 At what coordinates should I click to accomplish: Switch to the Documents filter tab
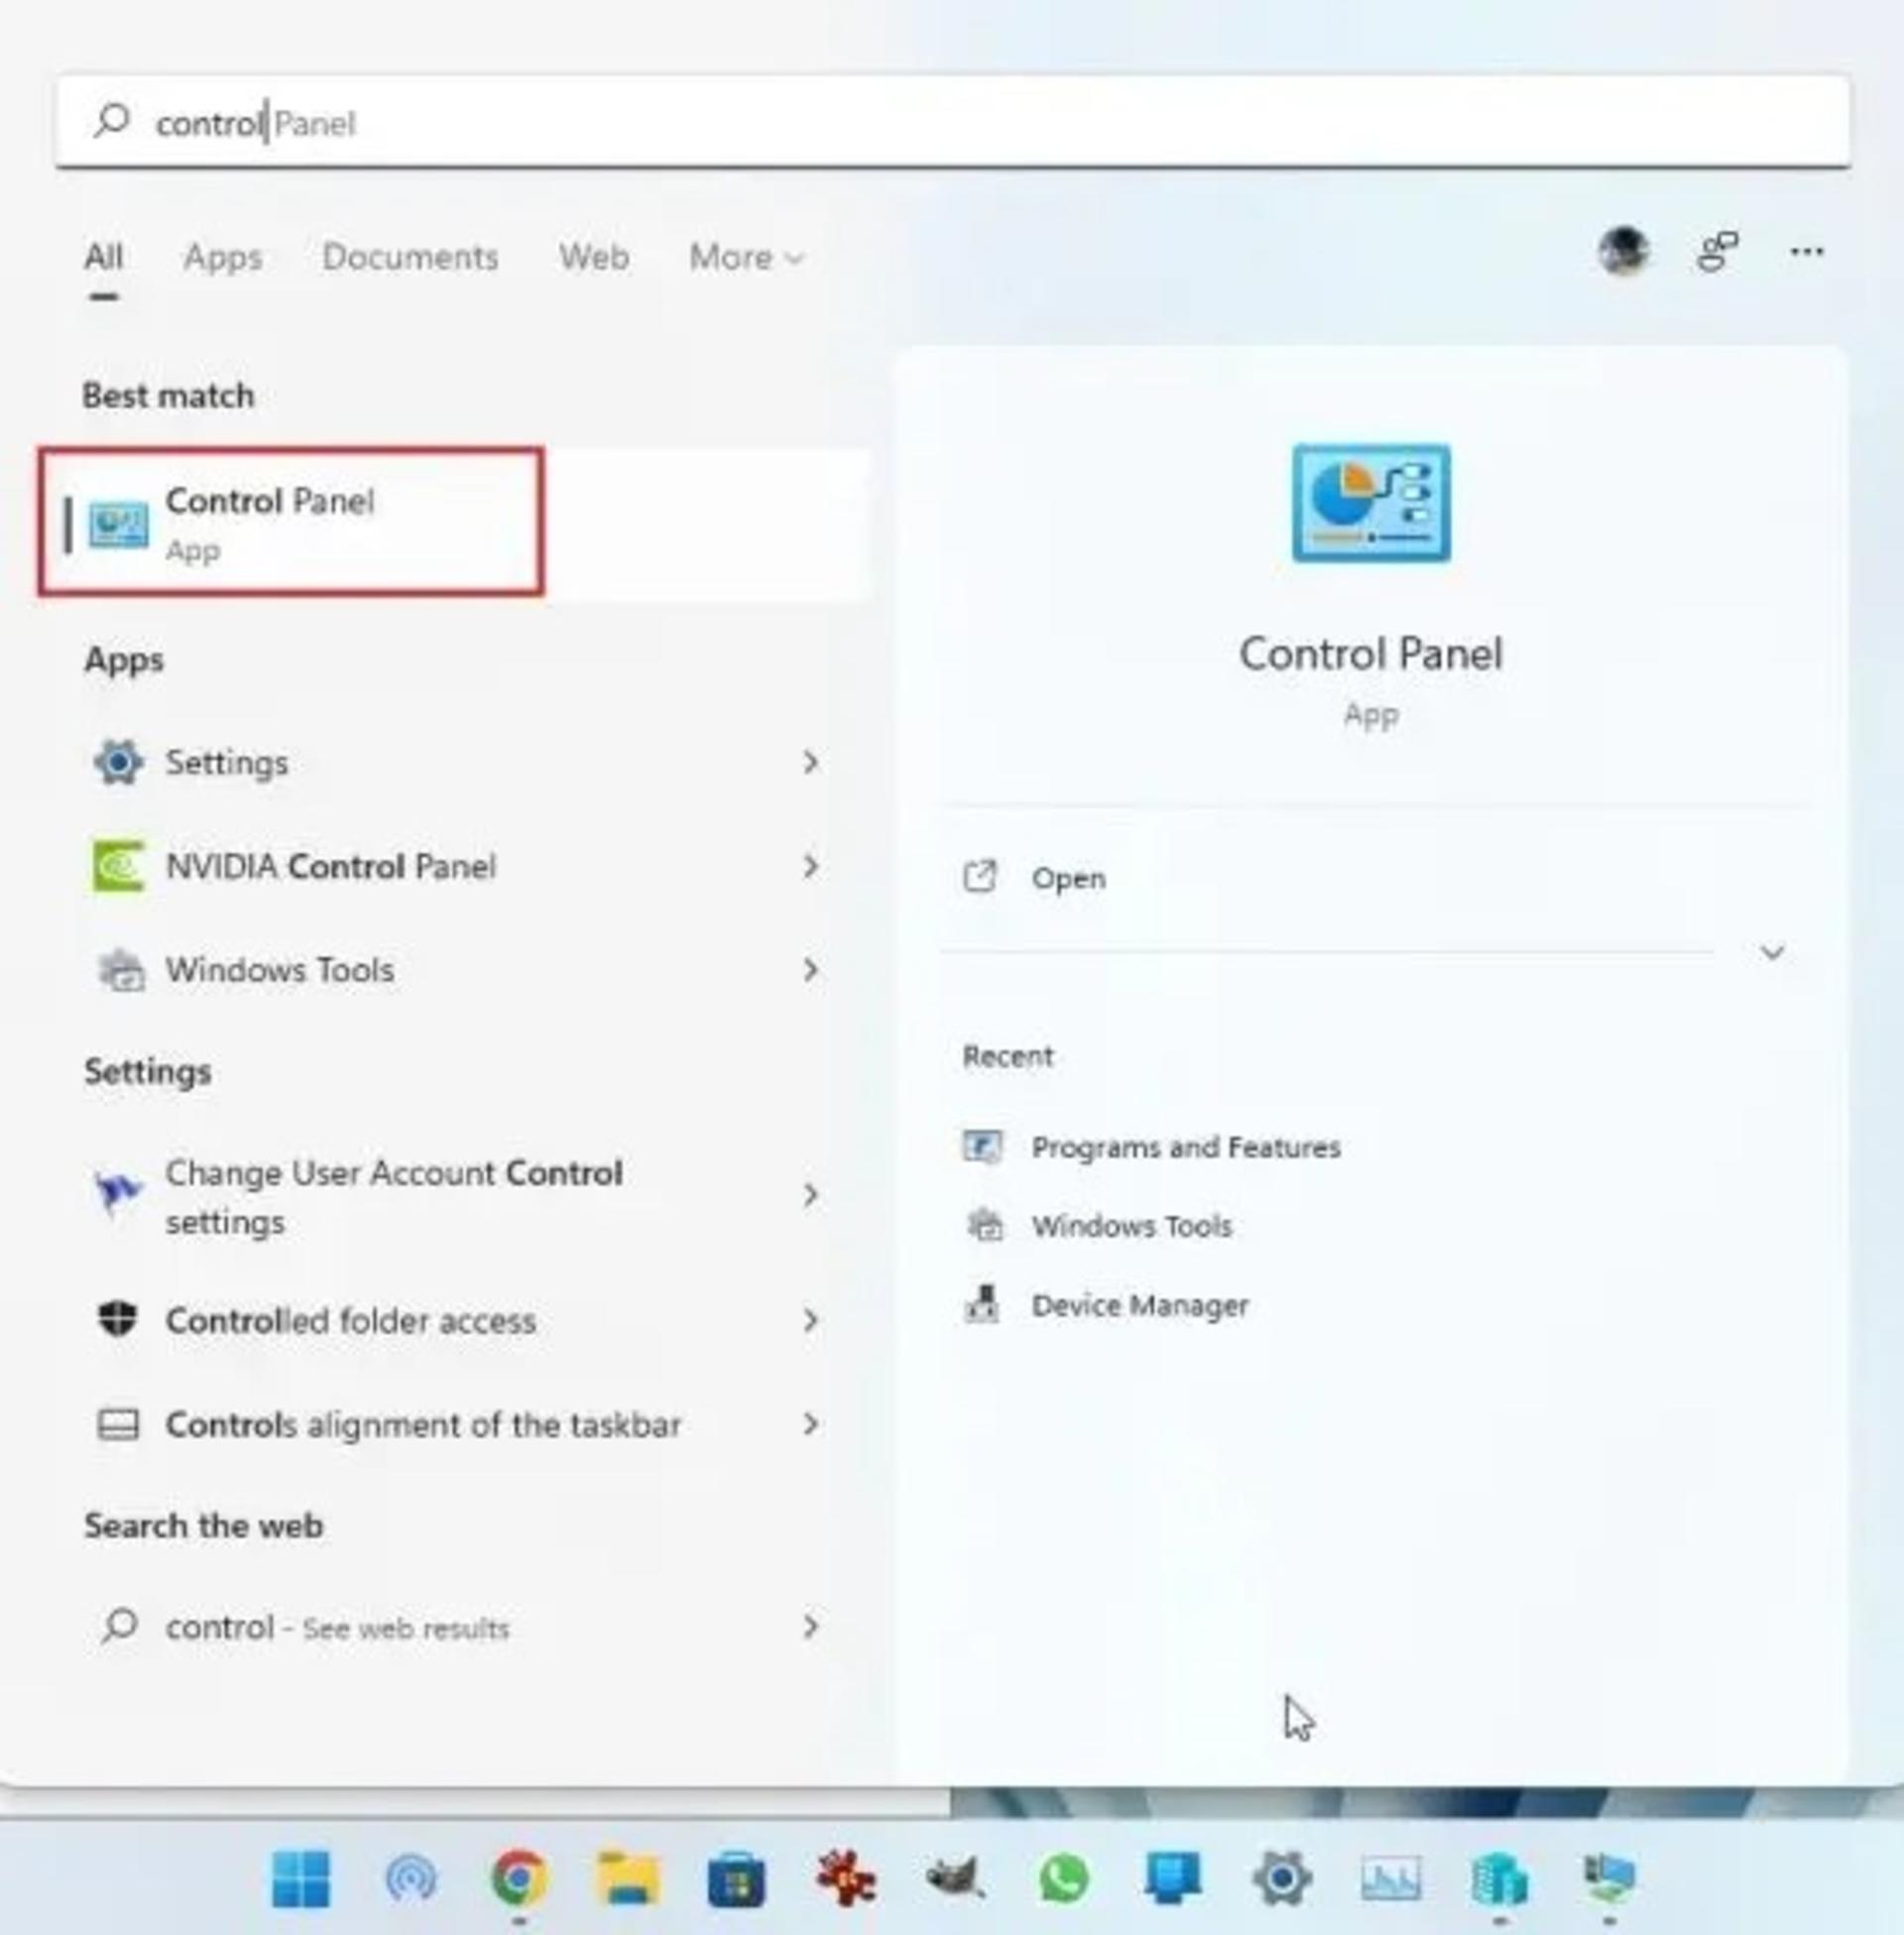click(x=410, y=257)
